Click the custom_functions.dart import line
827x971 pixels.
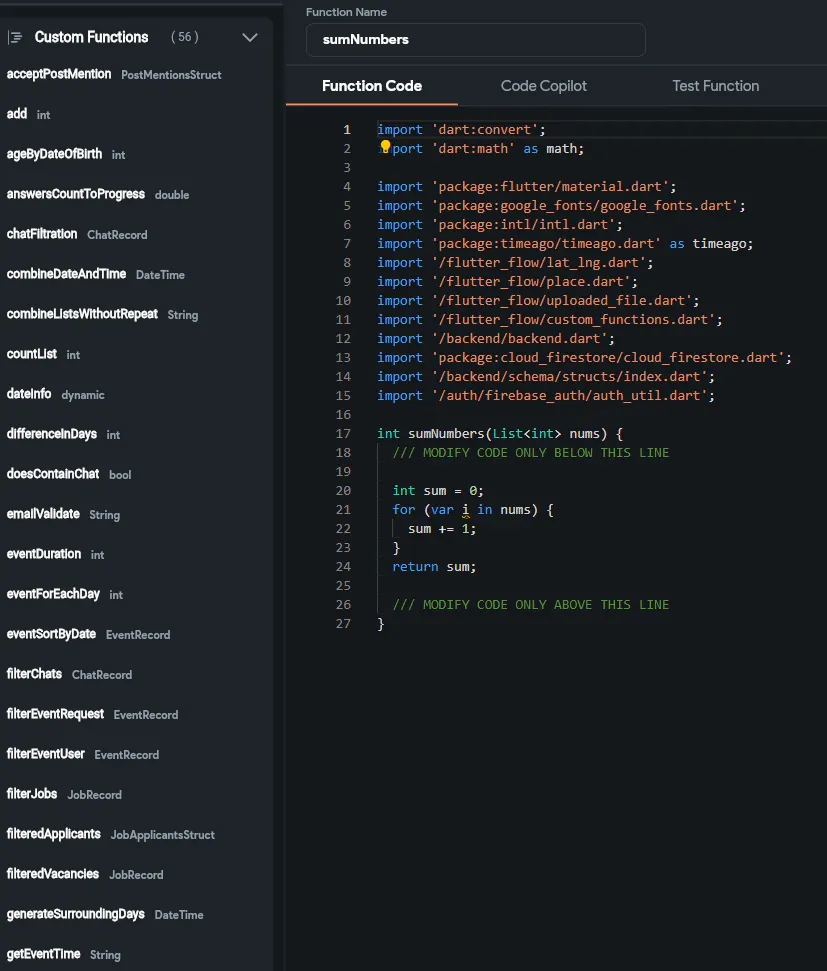pyautogui.click(x=550, y=320)
